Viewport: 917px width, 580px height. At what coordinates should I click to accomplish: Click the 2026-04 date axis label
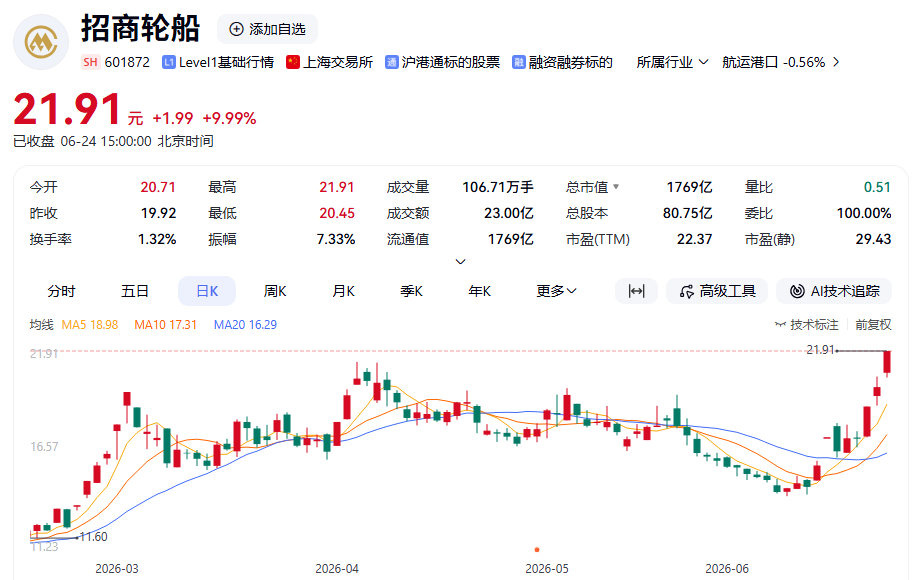pyautogui.click(x=337, y=569)
